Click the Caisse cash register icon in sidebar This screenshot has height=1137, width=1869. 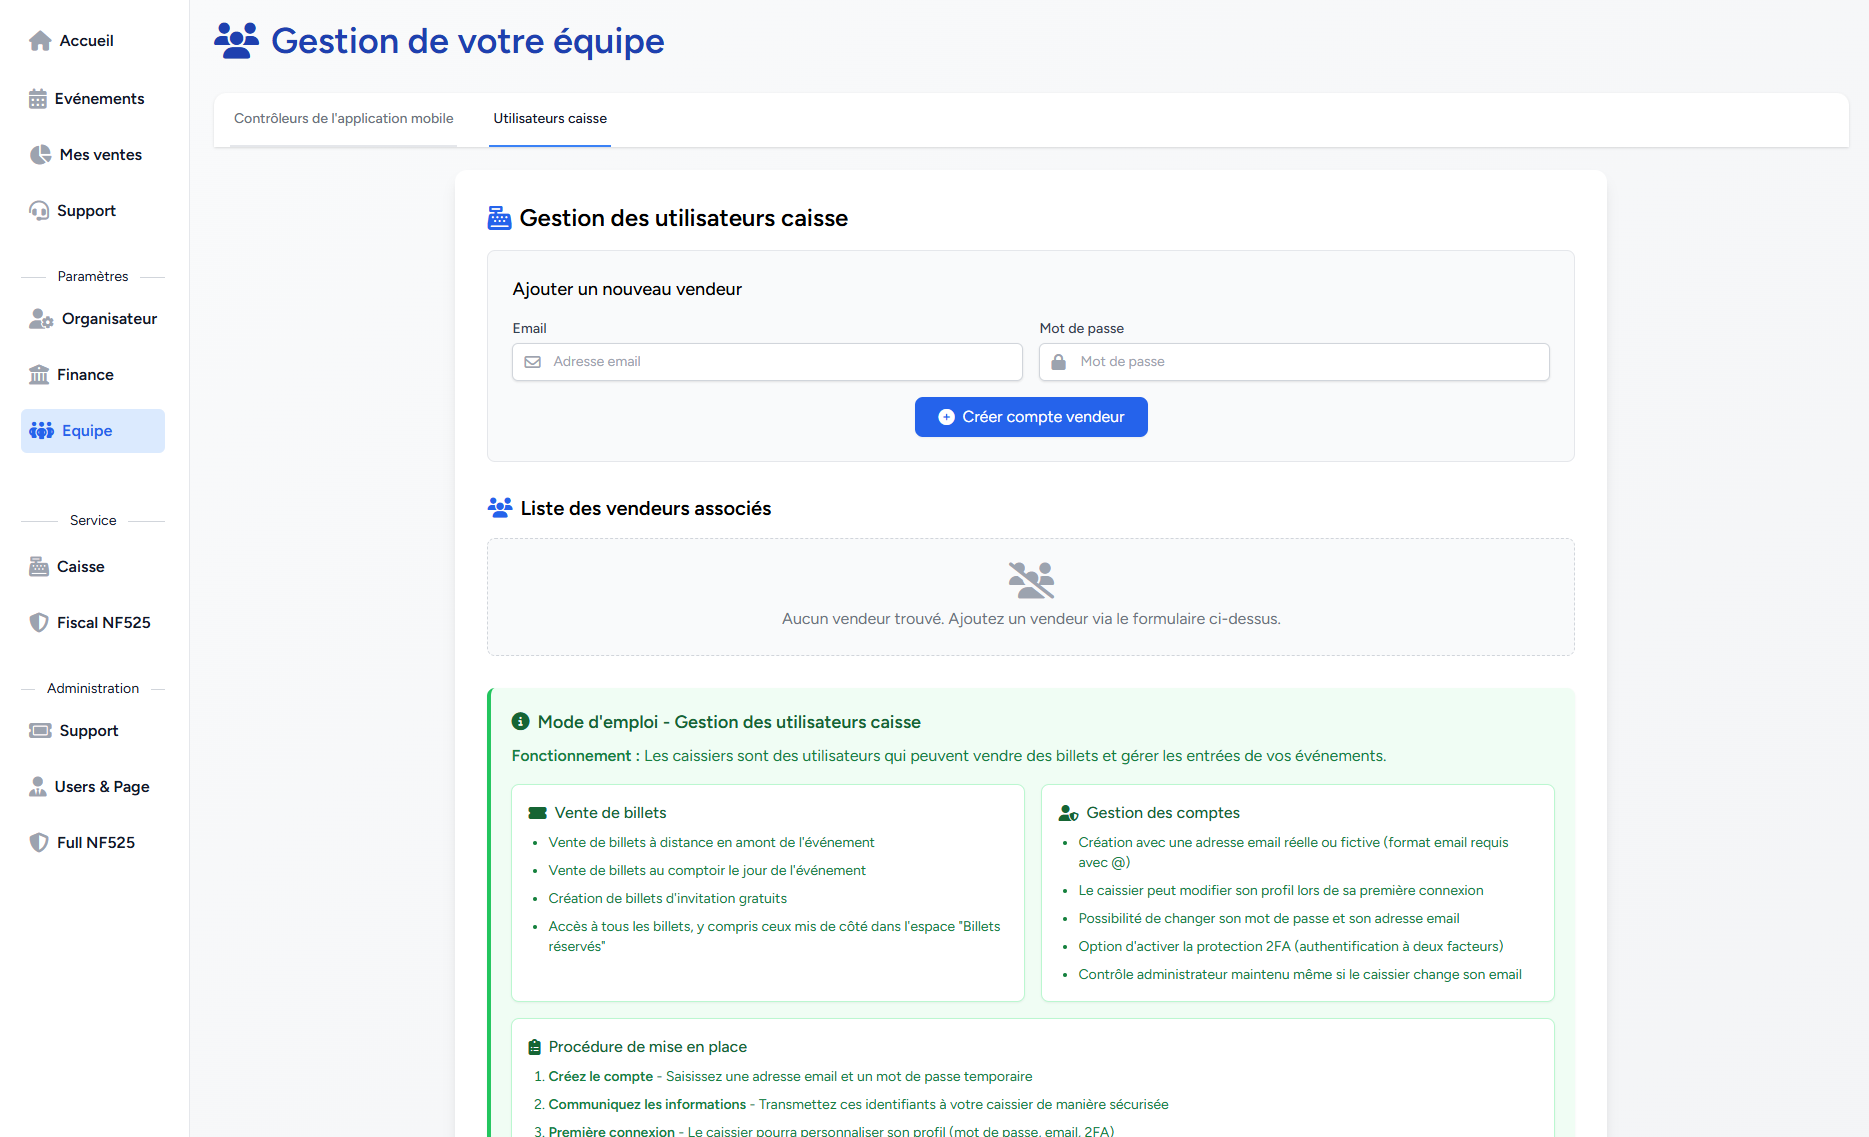point(39,567)
